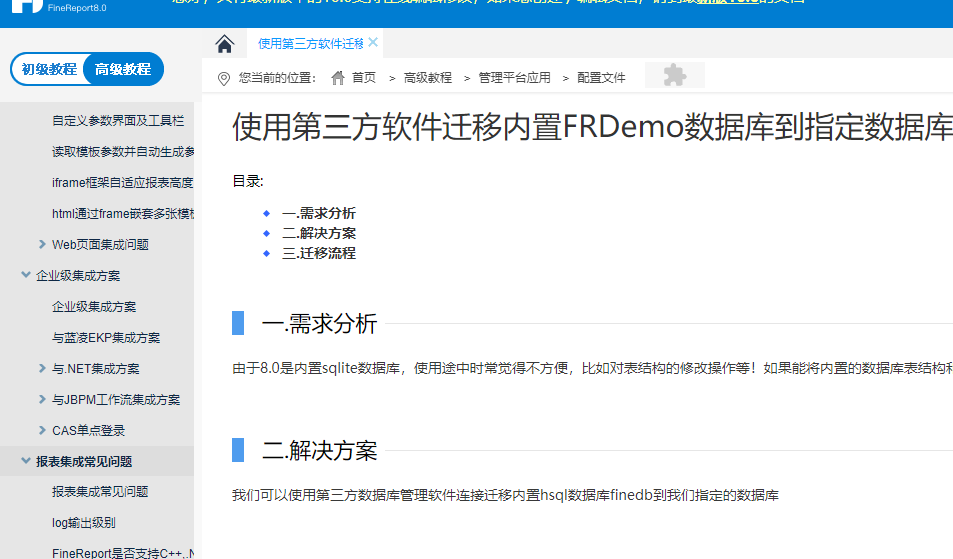Select 与JBPM工作流集成方案 tree item
The width and height of the screenshot is (953, 559).
pyautogui.click(x=116, y=400)
